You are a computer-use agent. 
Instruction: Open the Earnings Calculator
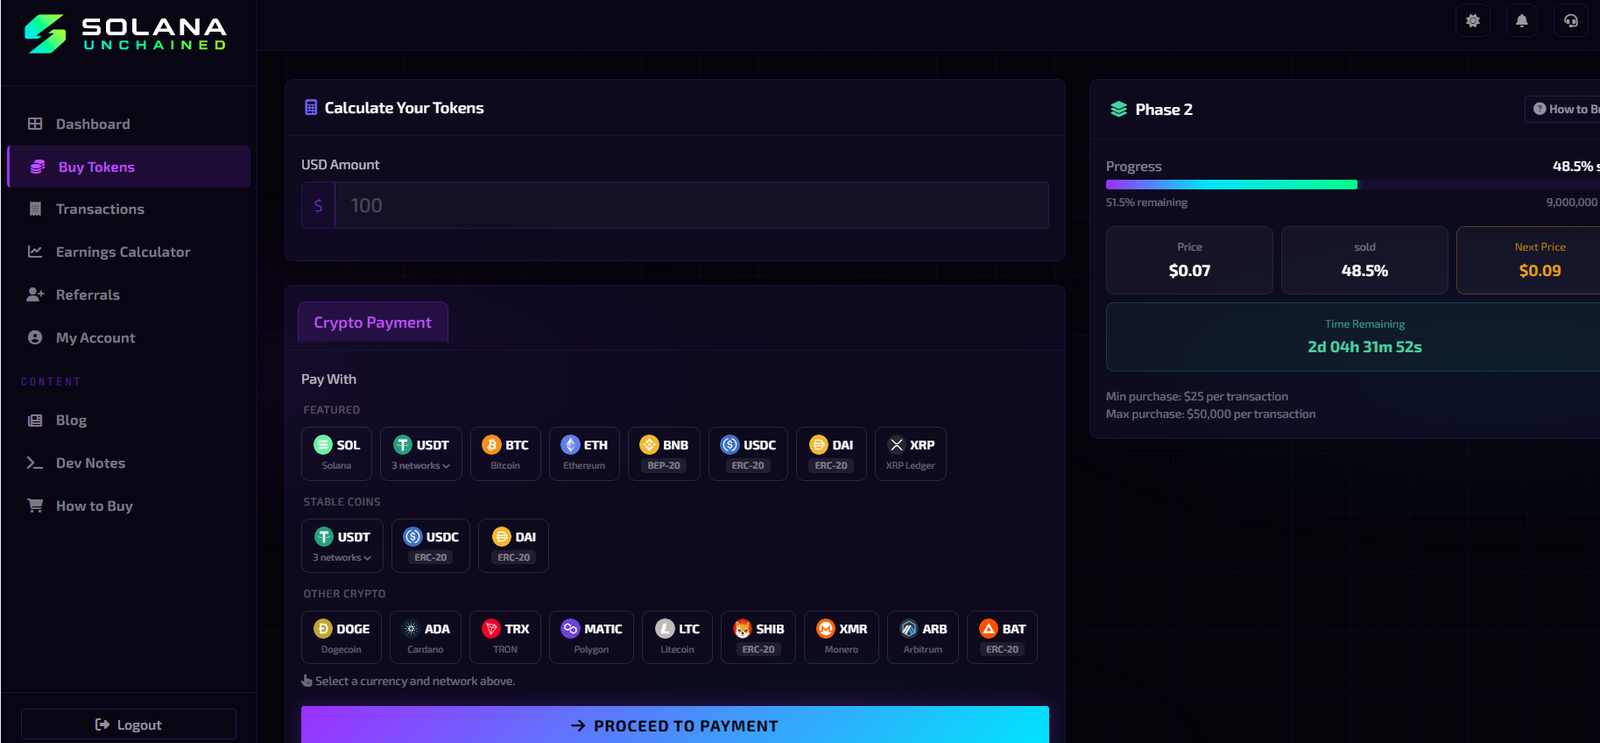coord(128,252)
